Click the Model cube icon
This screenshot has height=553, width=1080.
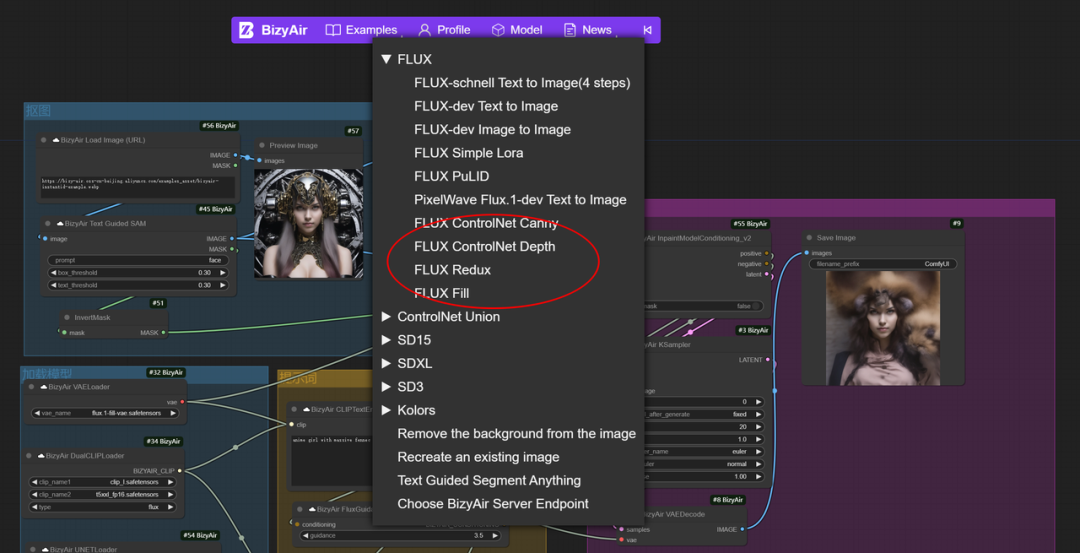click(498, 30)
